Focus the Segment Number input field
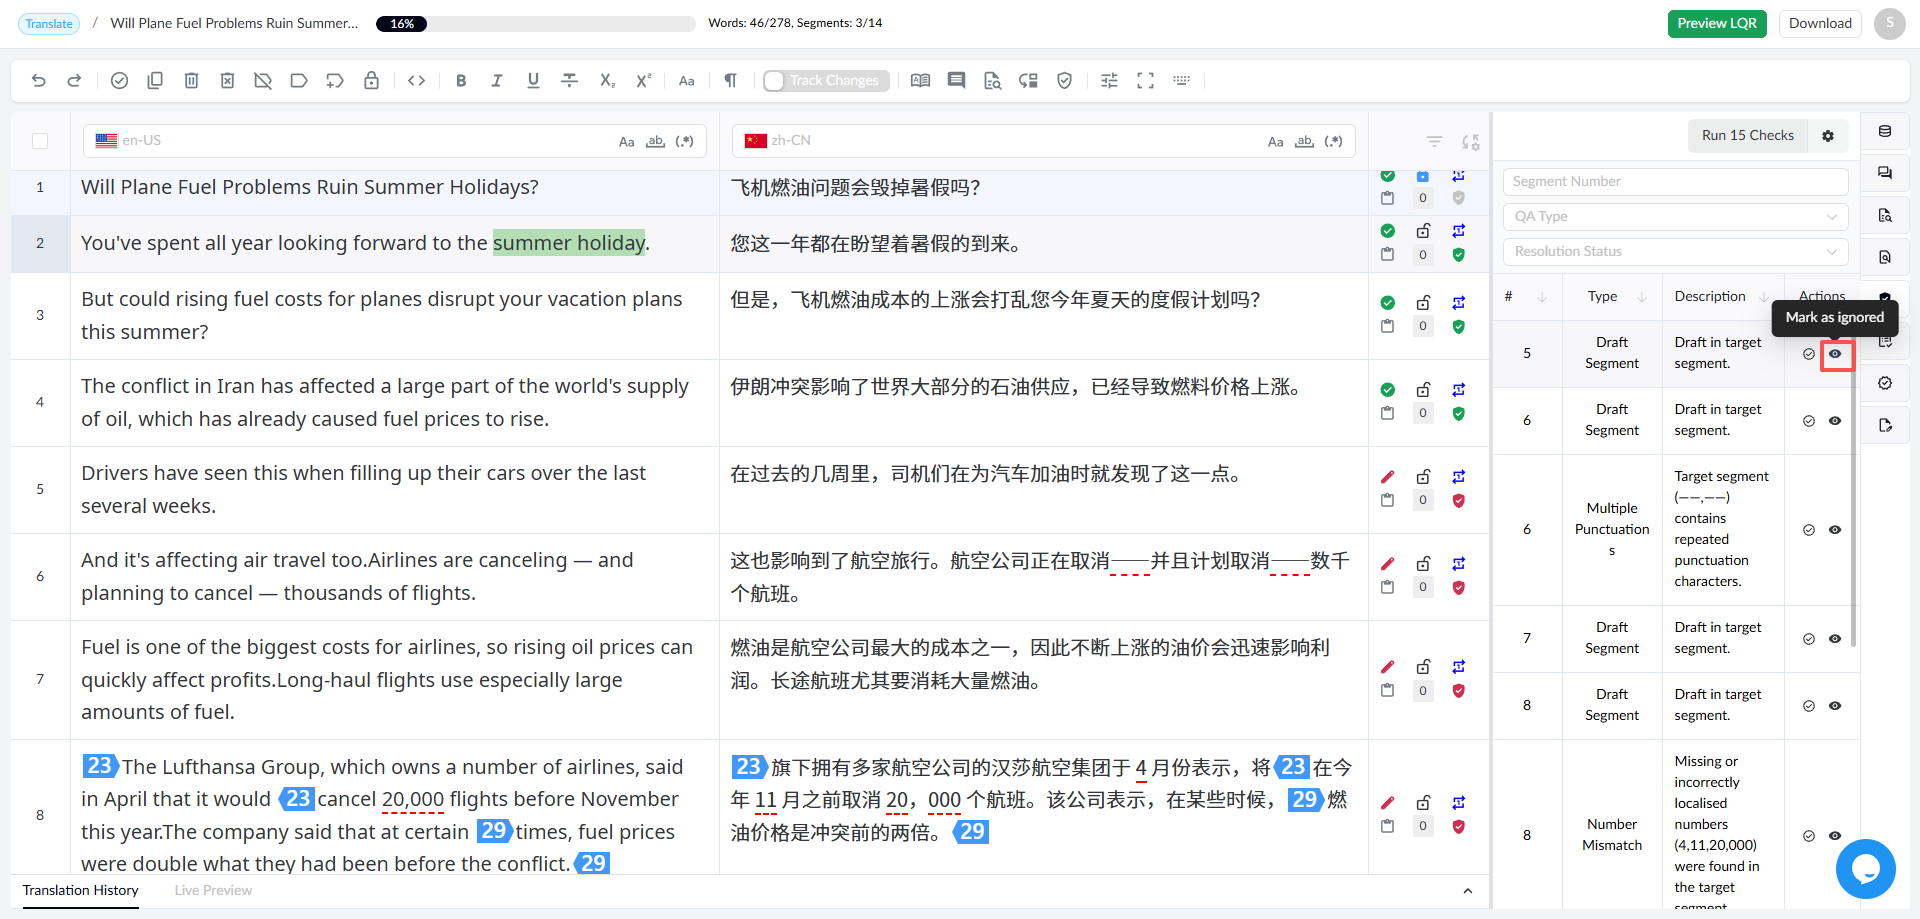Viewport: 1920px width, 919px height. coord(1675,182)
